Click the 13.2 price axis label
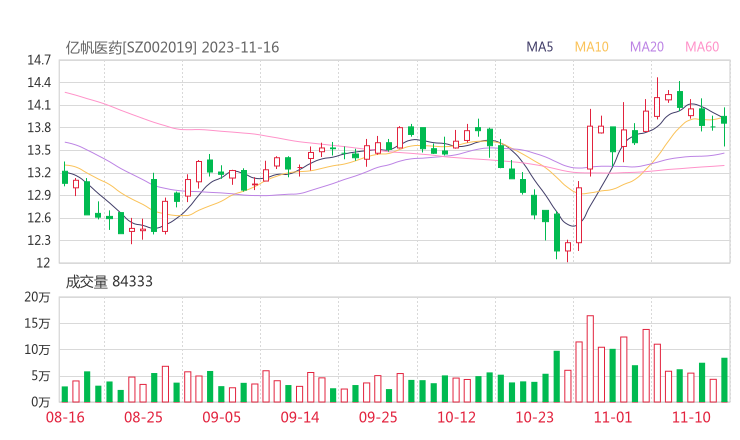Viewport: 740px width, 440px height. (39, 173)
